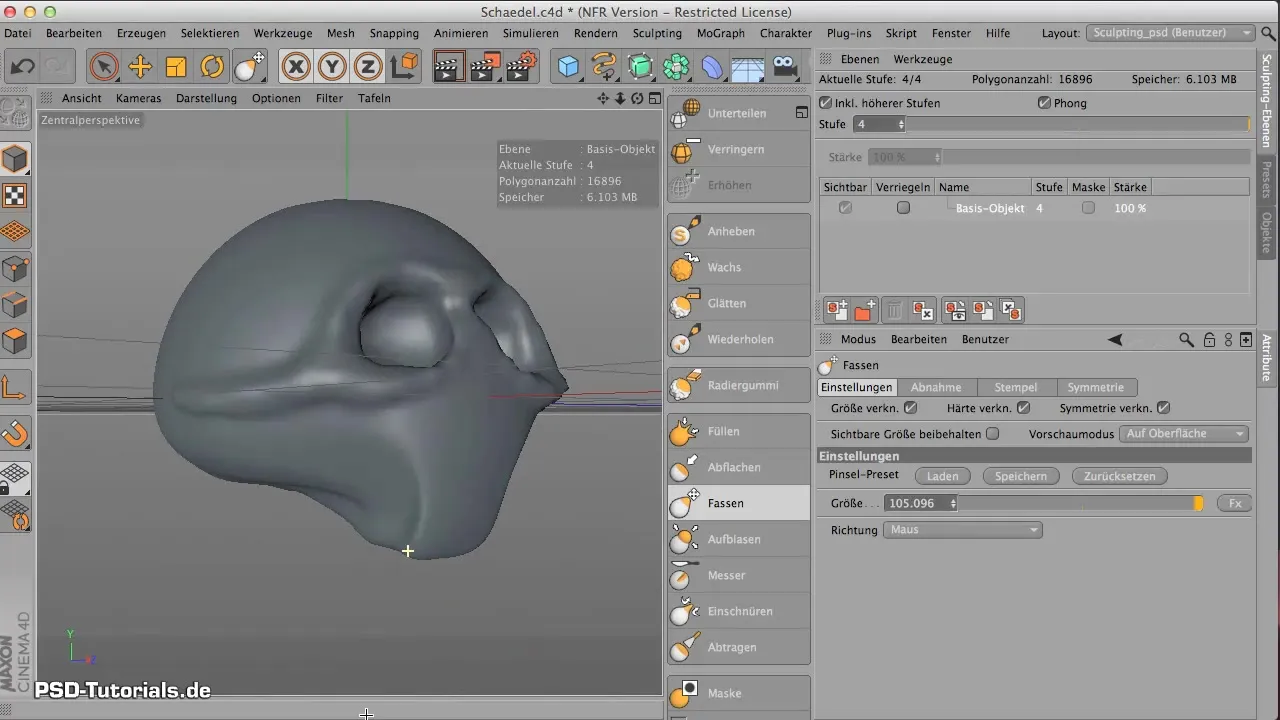Choose the Füllen brush
The height and width of the screenshot is (720, 1280).
(739, 431)
